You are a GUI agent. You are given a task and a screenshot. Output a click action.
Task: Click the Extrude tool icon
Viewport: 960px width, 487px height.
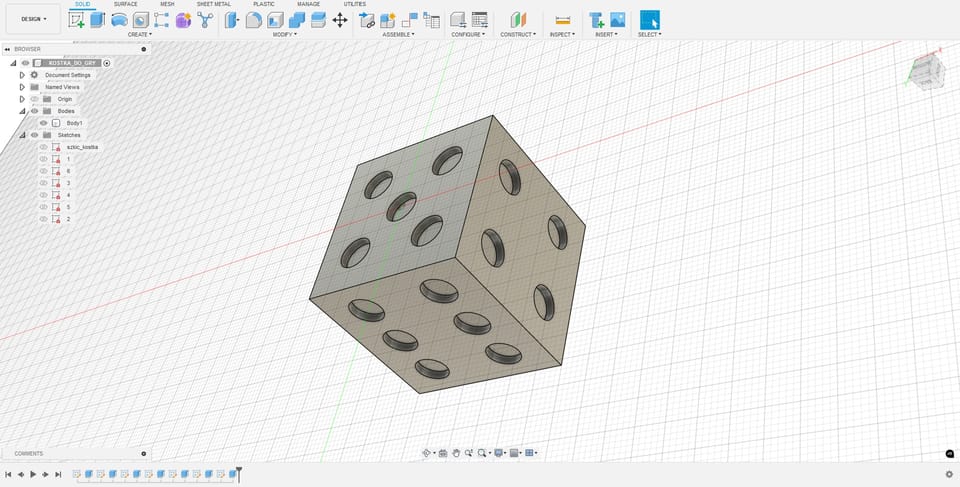[x=98, y=20]
